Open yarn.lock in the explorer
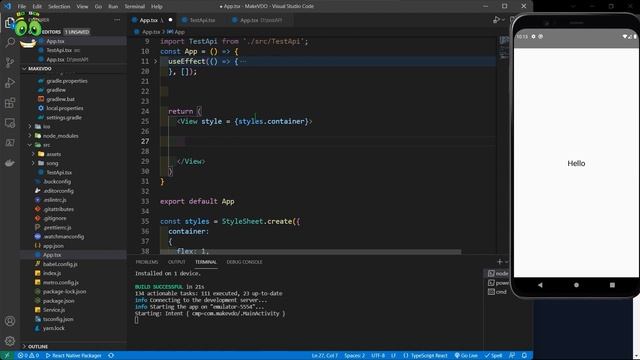This screenshot has height=360, width=640. (x=53, y=328)
